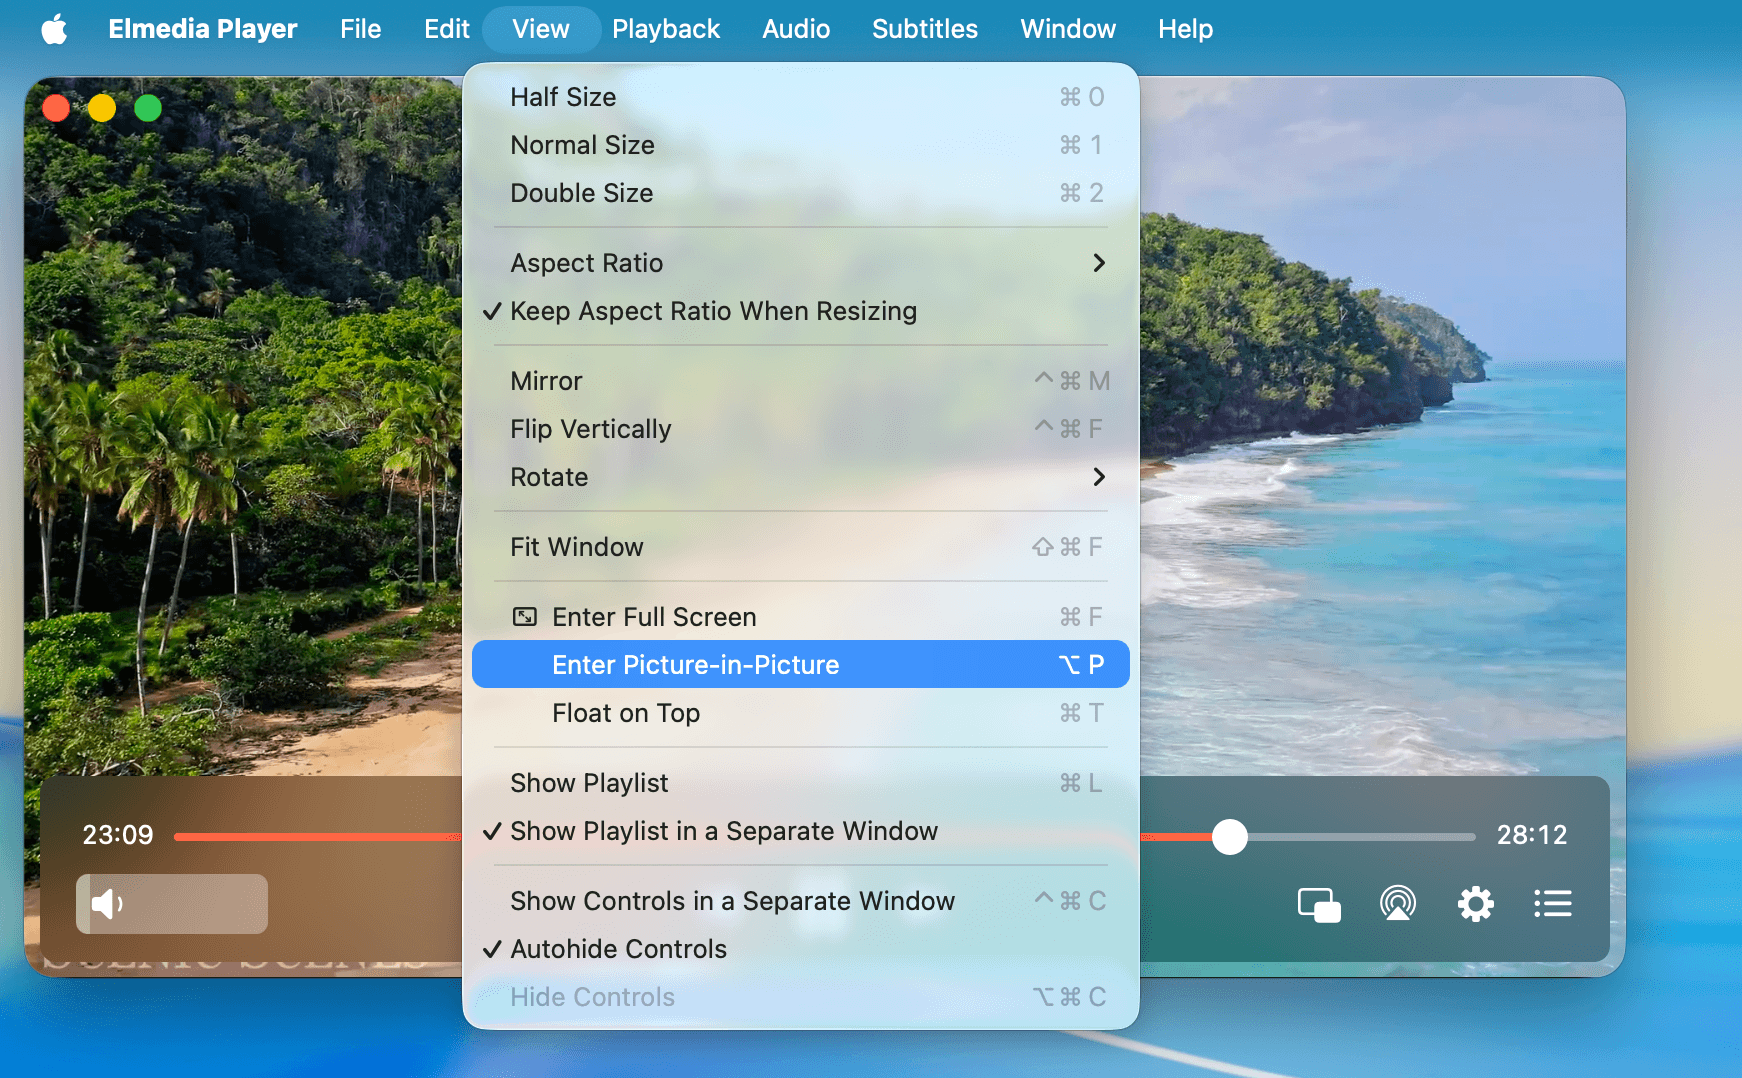
Task: Open the Audio menu
Action: [x=796, y=29]
